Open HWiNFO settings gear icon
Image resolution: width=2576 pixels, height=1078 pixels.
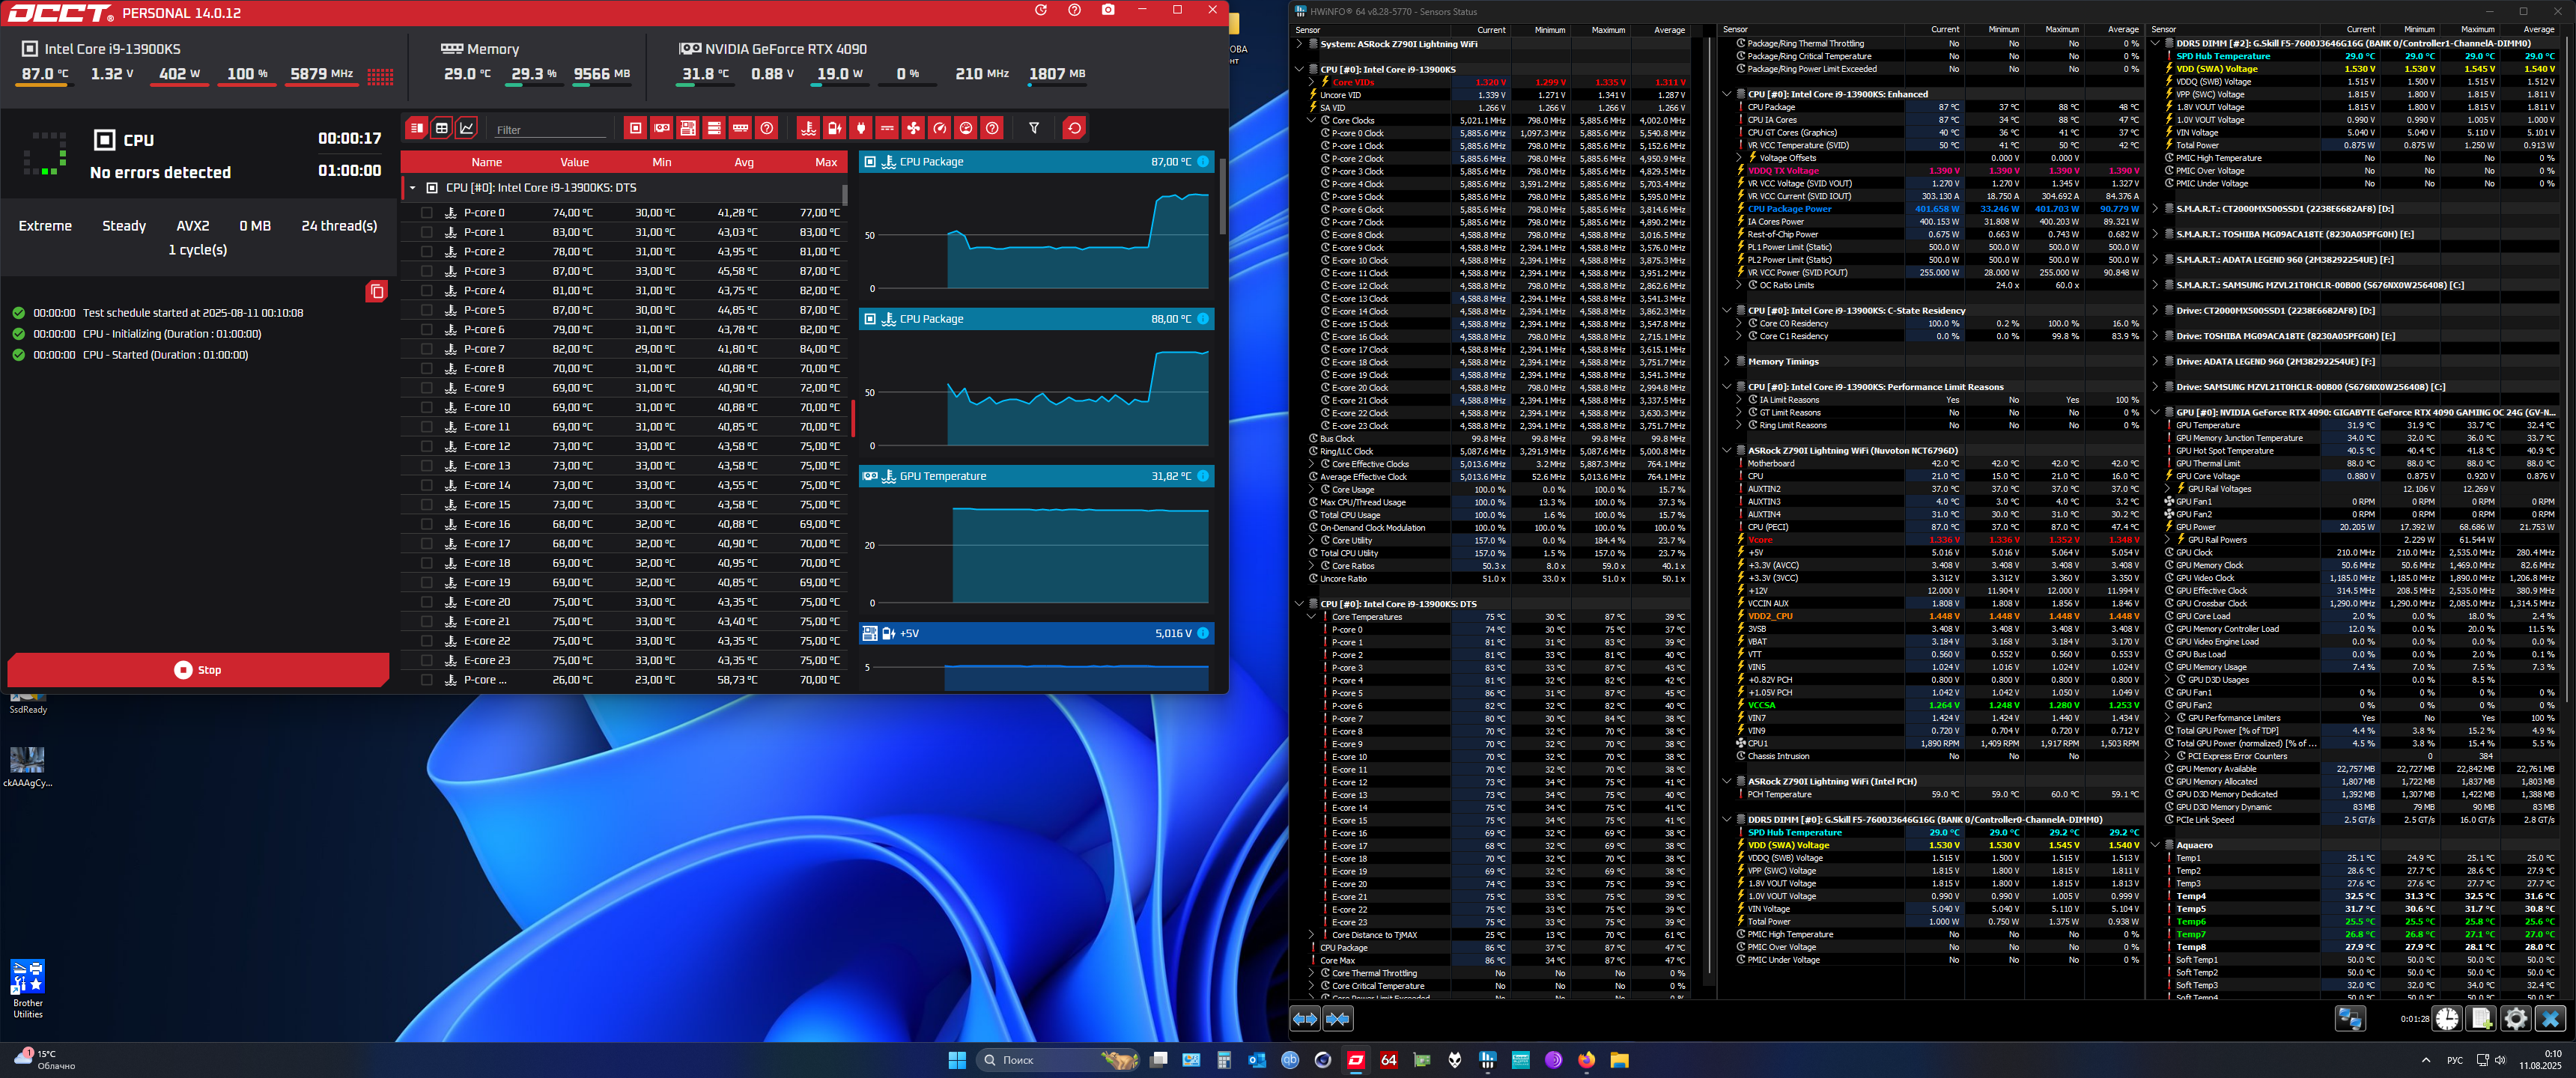2515,1019
